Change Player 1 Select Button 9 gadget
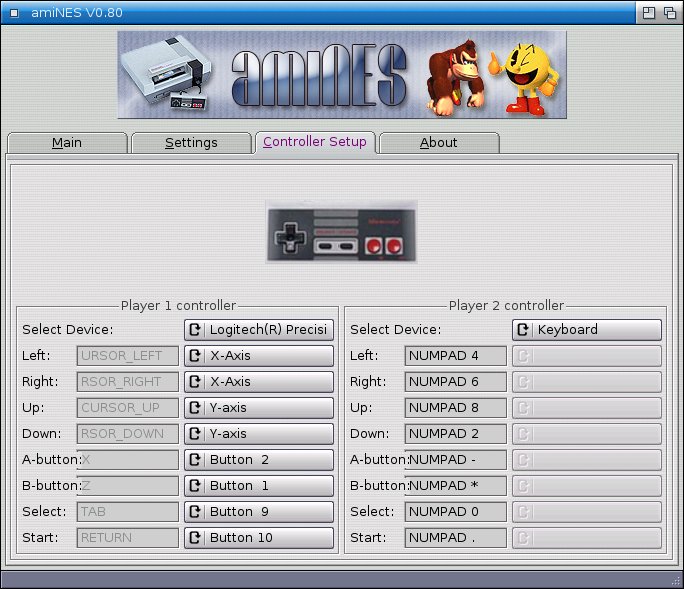This screenshot has width=684, height=589. tap(259, 512)
